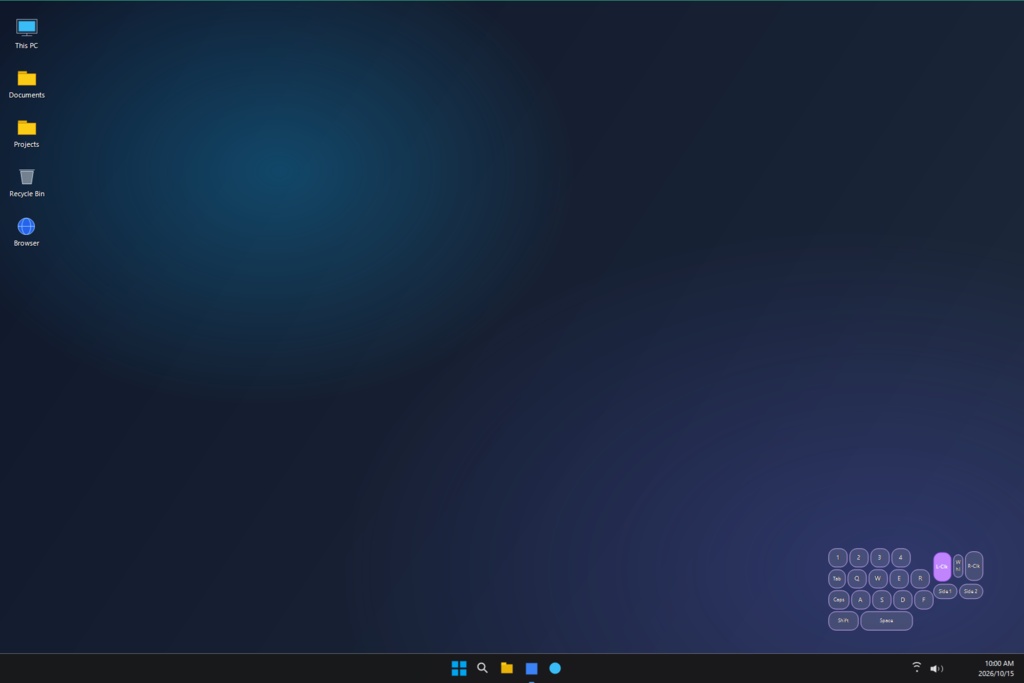Screen dimensions: 1024x683
Task: Open the volume speaker tray icon
Action: coord(936,668)
